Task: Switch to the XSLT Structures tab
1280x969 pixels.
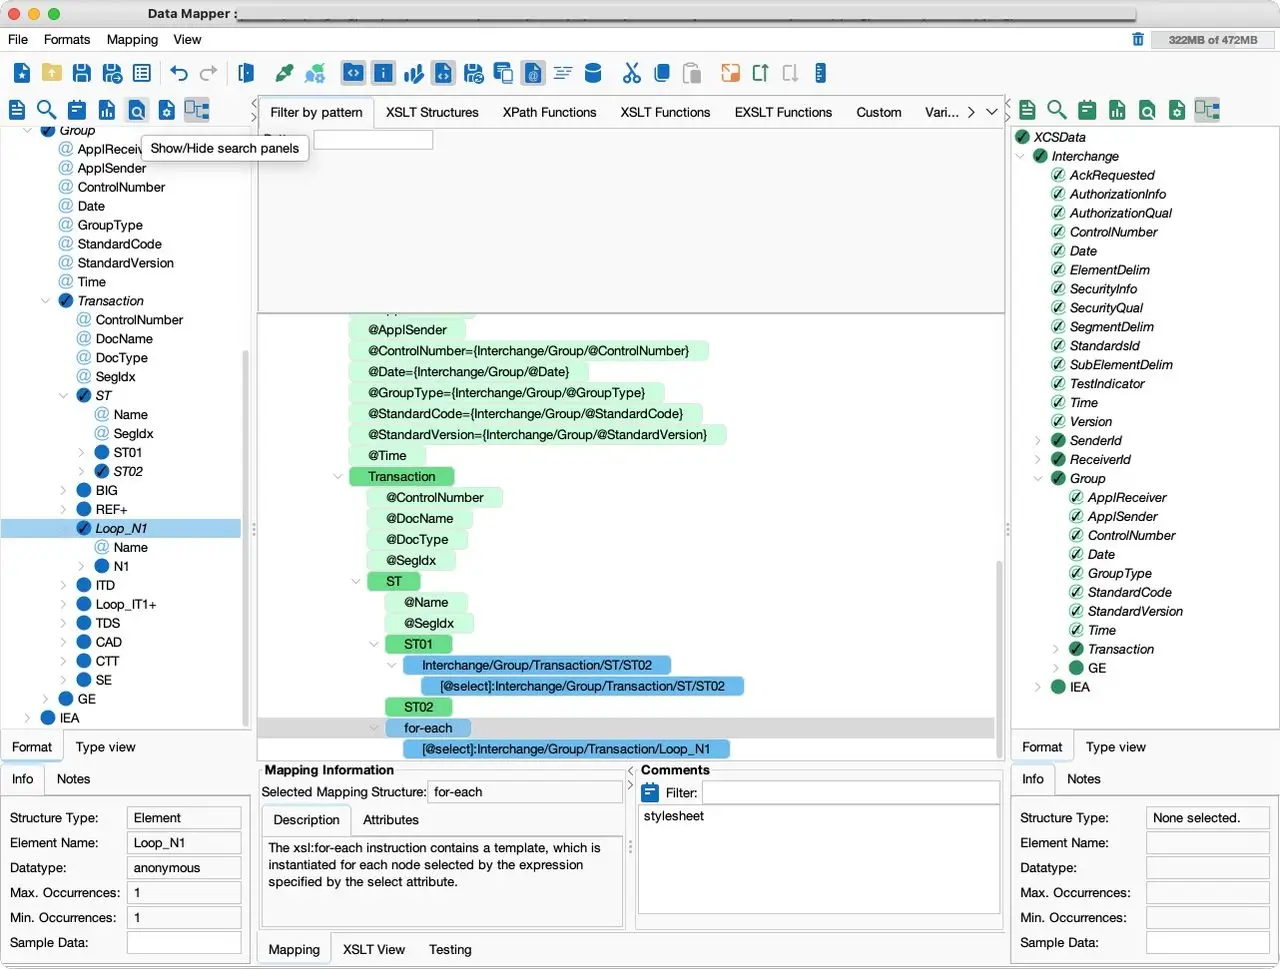Action: coord(432,112)
